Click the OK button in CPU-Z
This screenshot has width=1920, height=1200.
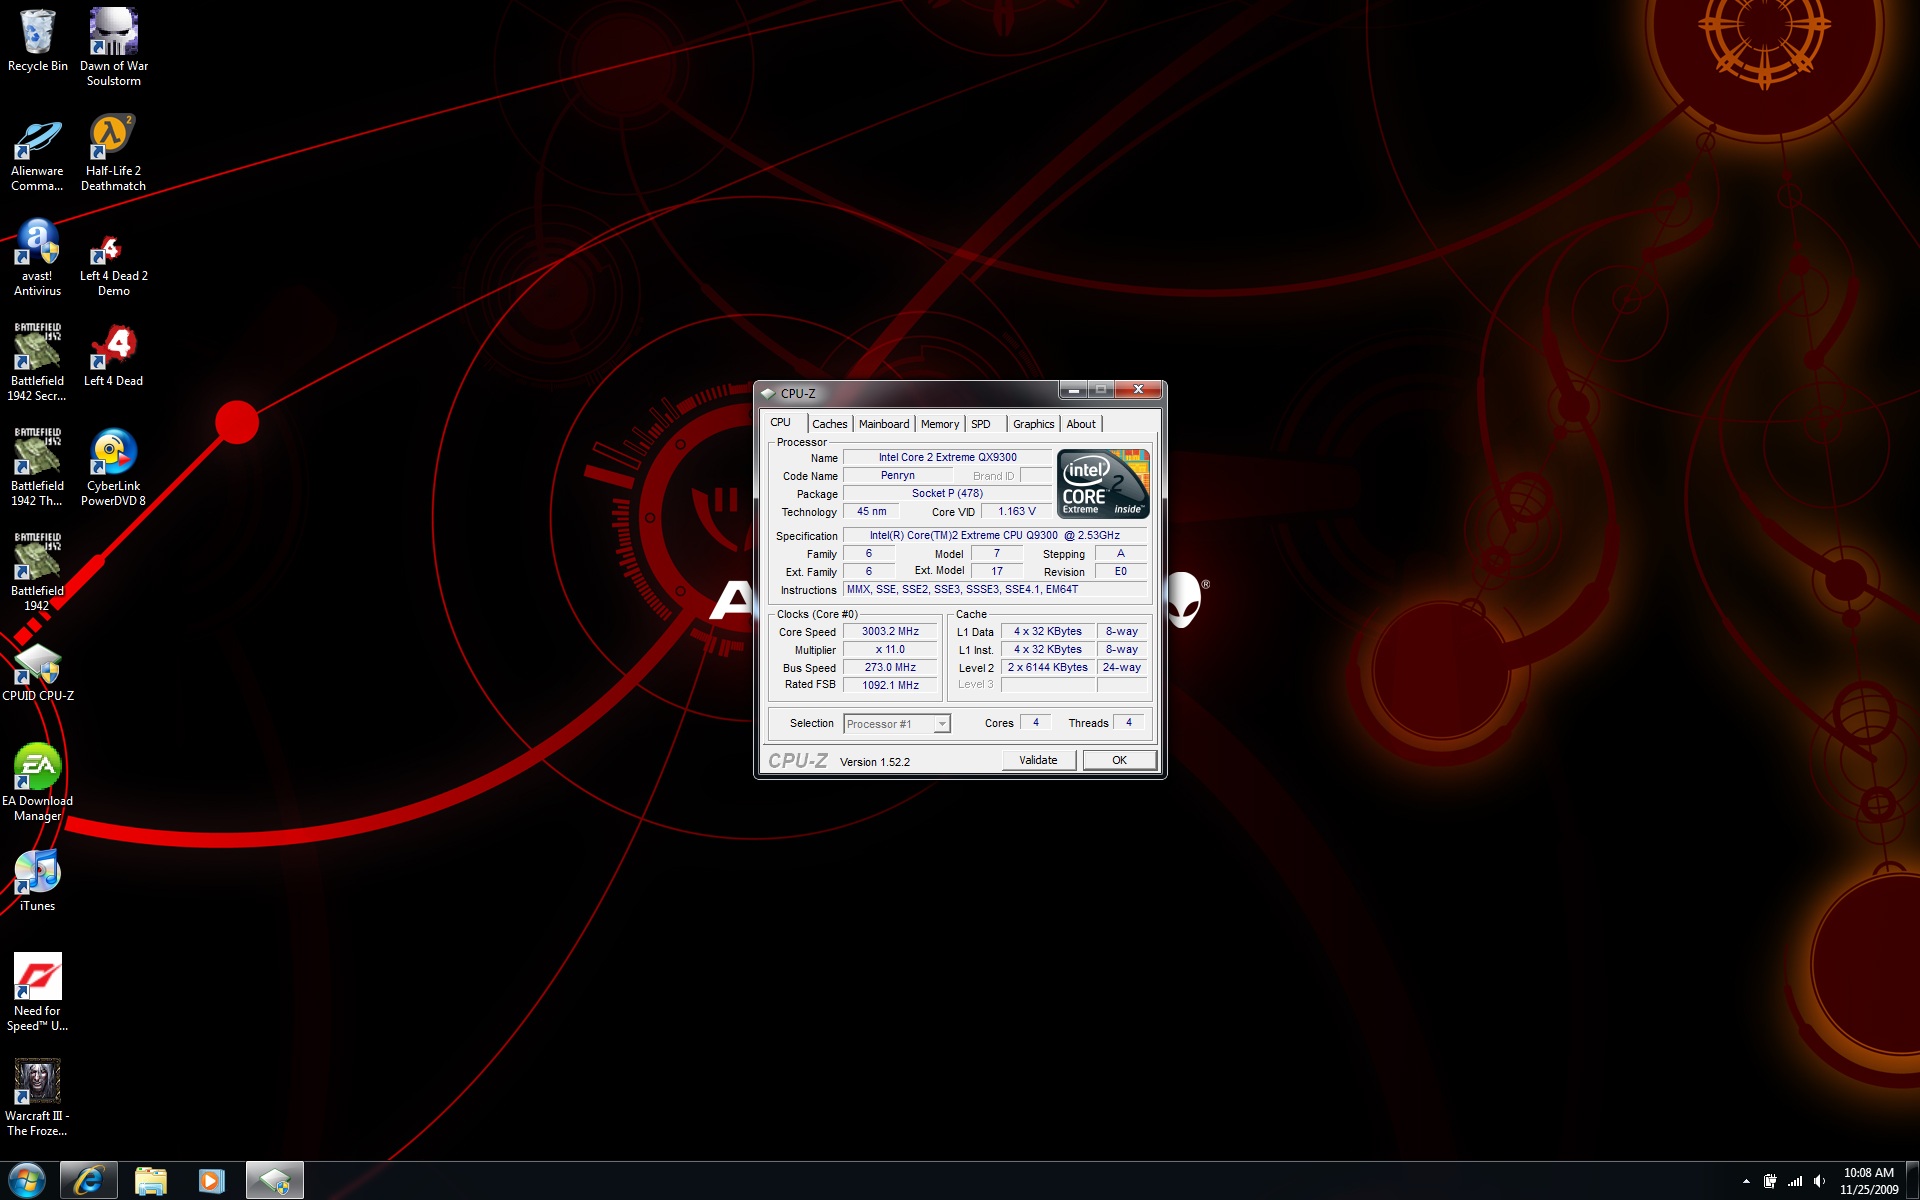pos(1119,760)
